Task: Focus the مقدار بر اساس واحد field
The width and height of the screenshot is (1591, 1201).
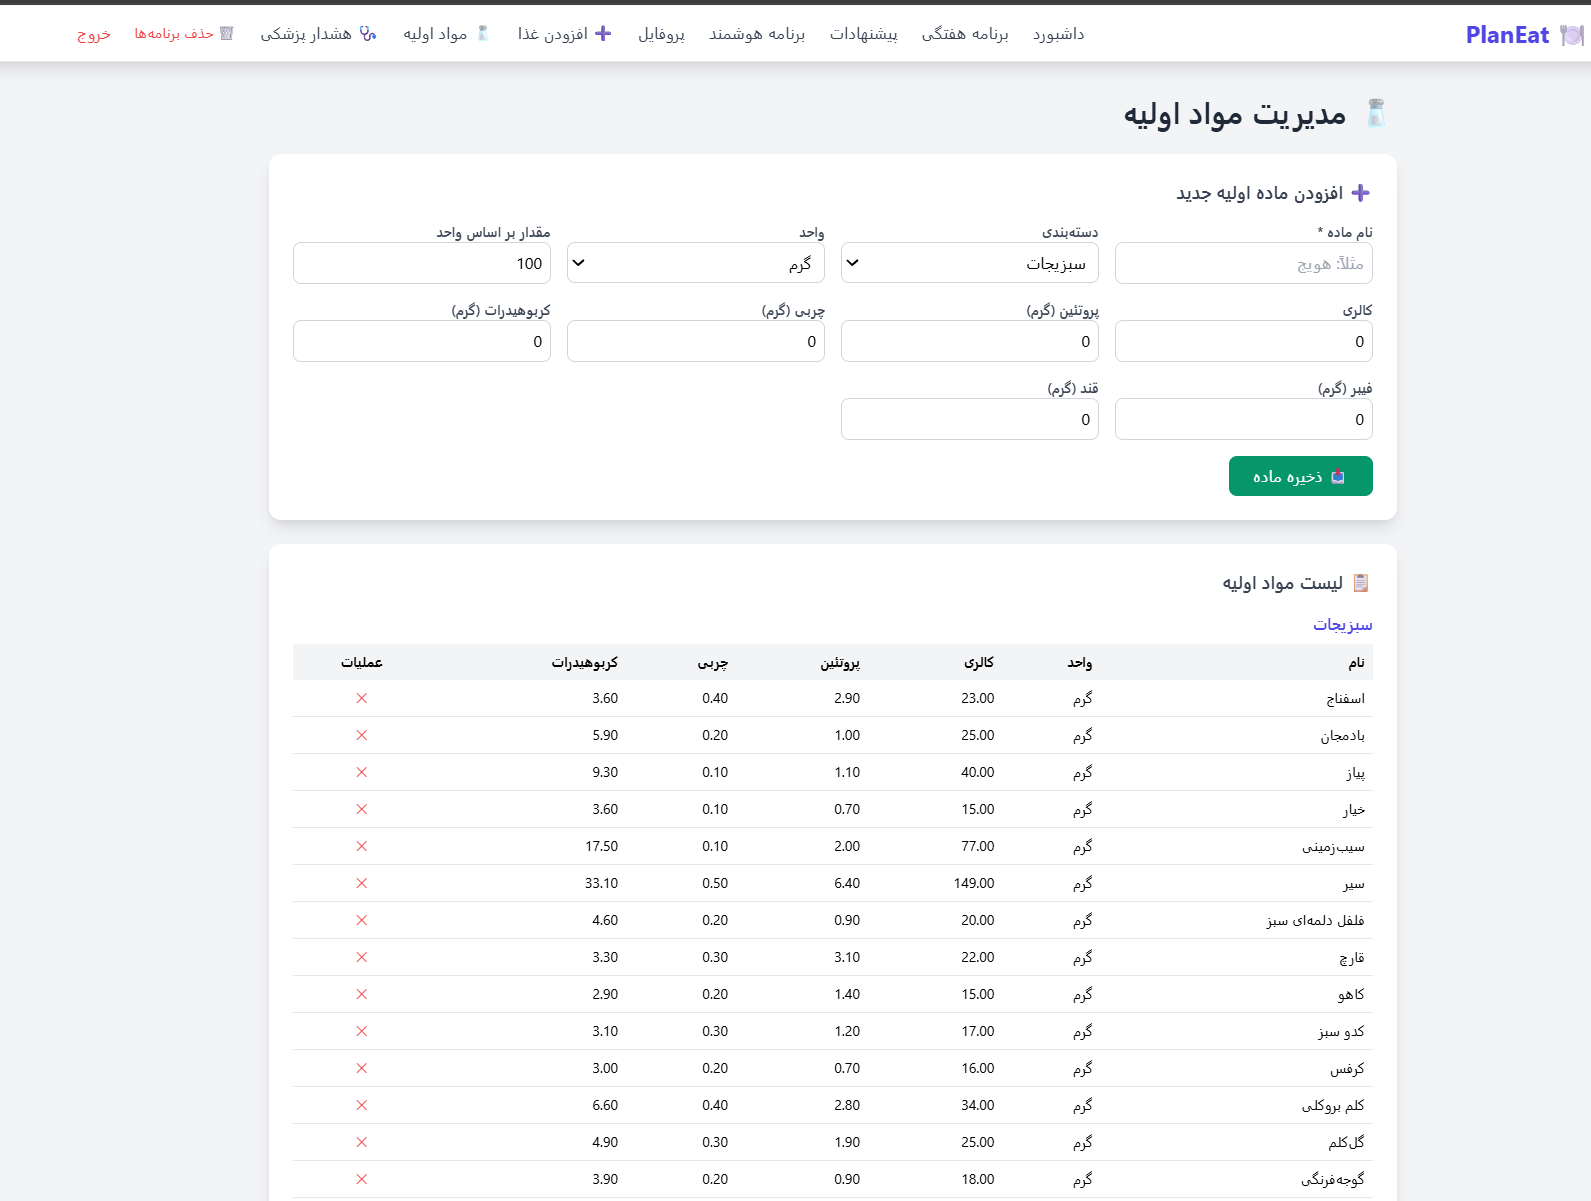Action: tap(422, 263)
